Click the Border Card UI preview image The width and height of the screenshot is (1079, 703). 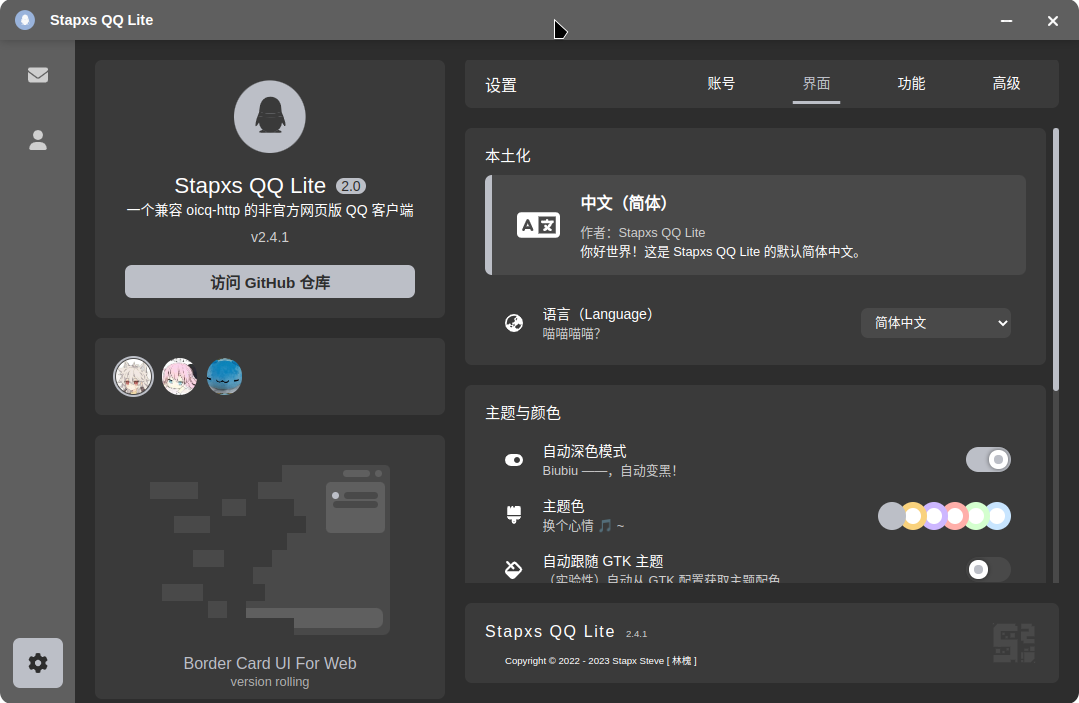(270, 550)
